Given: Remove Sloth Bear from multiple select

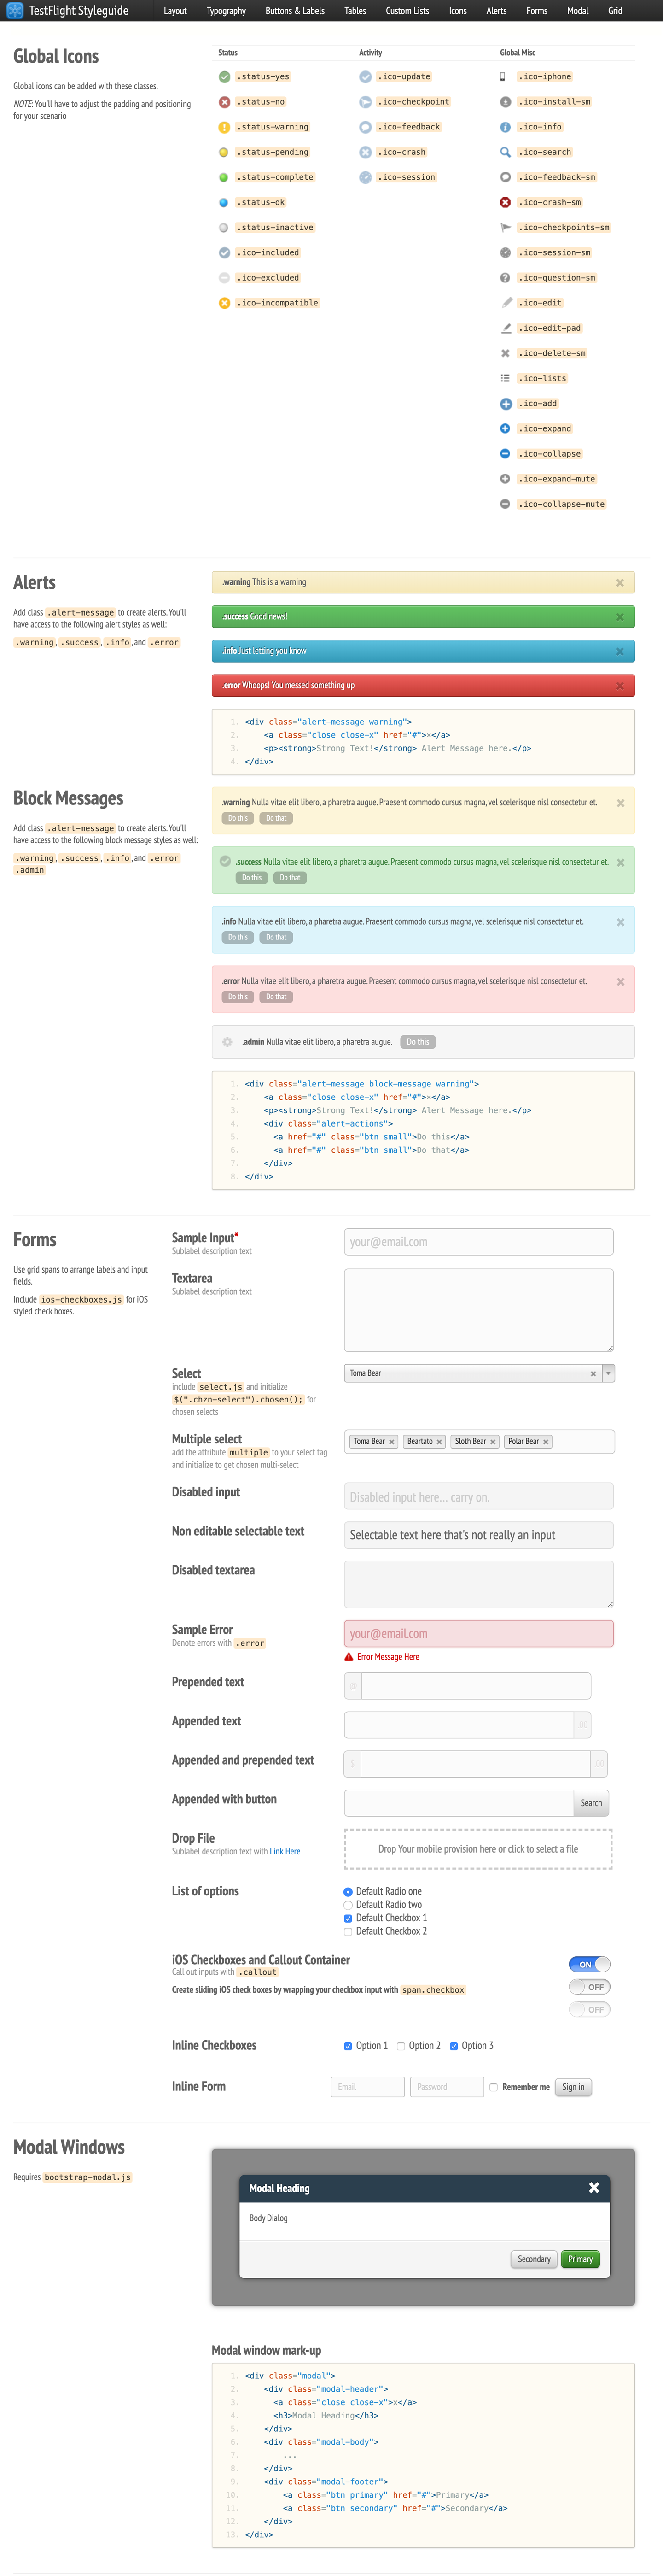Looking at the screenshot, I should coord(493,1442).
